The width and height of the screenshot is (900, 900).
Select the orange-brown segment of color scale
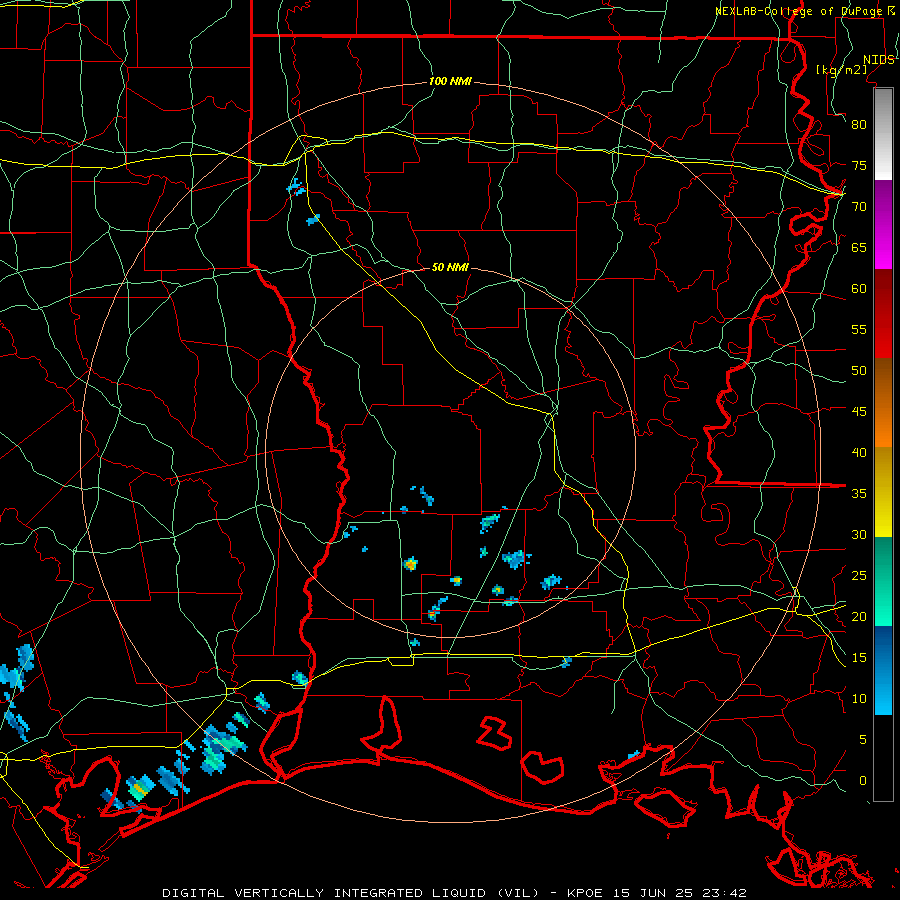pos(883,402)
